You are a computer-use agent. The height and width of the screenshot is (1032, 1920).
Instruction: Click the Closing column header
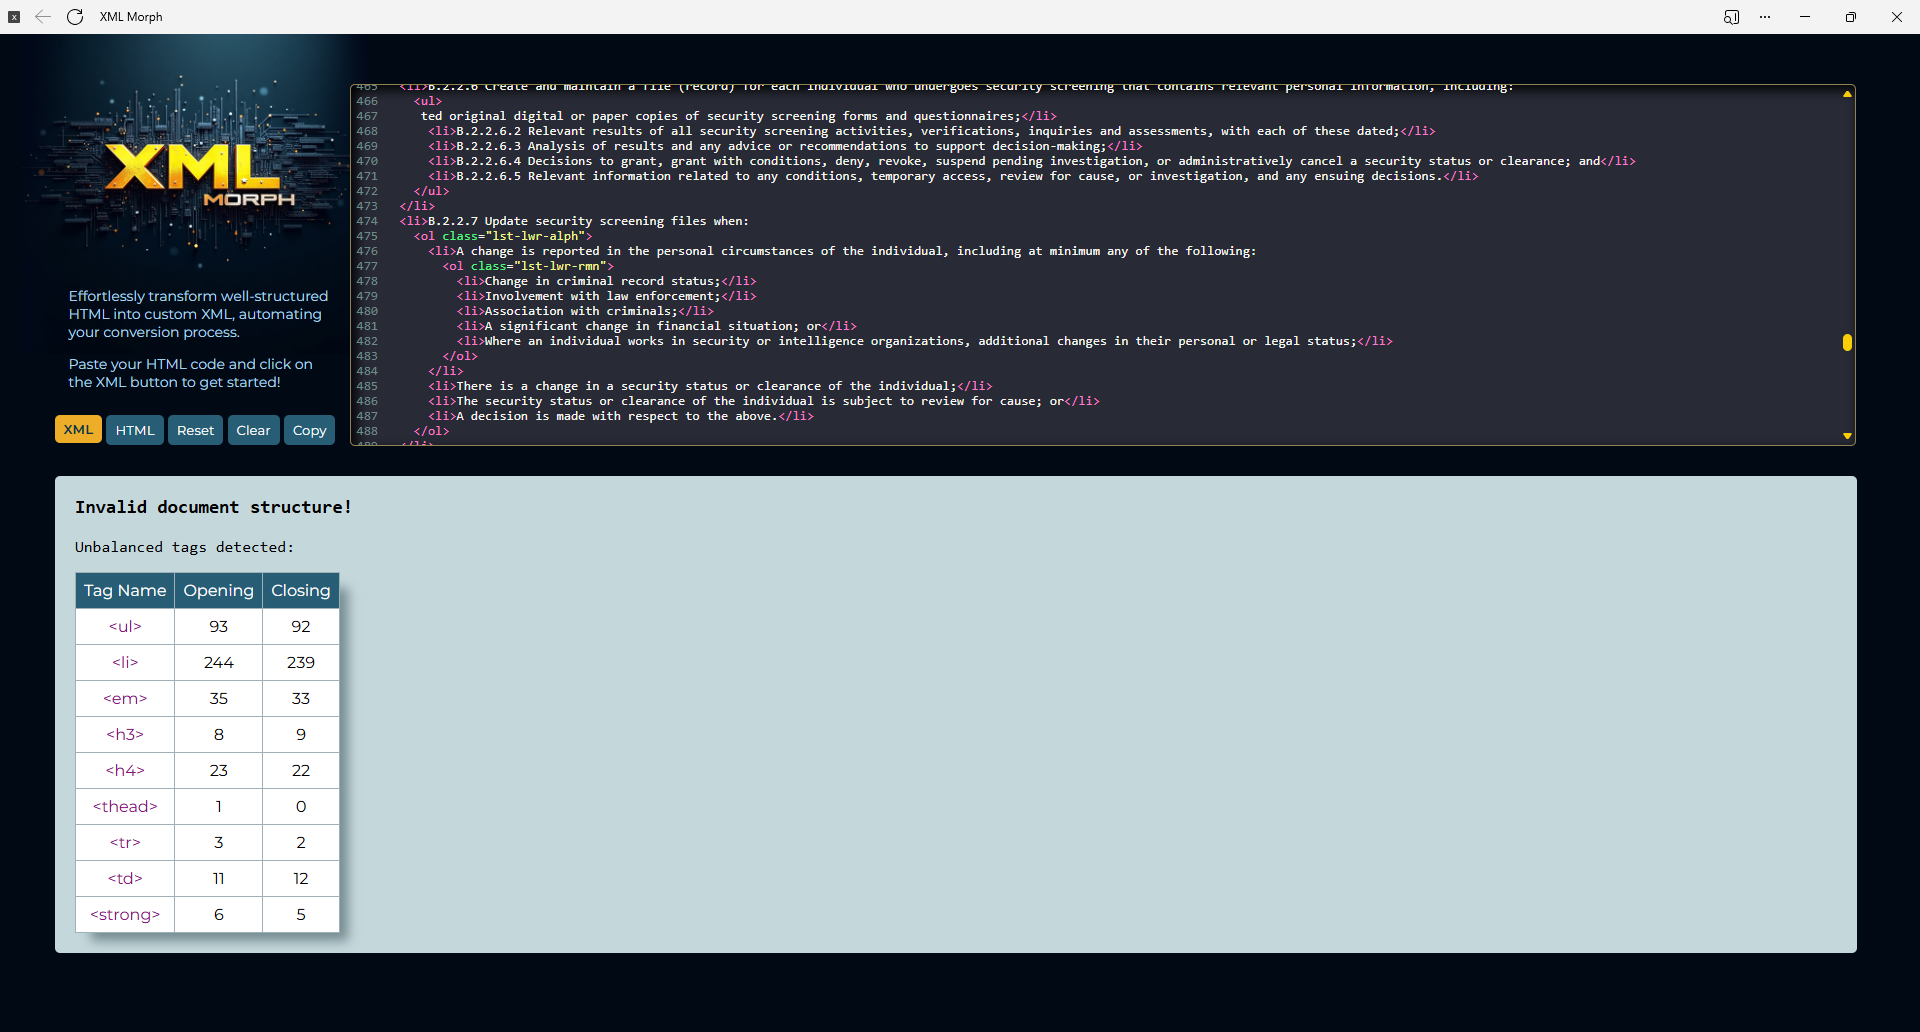coord(300,591)
